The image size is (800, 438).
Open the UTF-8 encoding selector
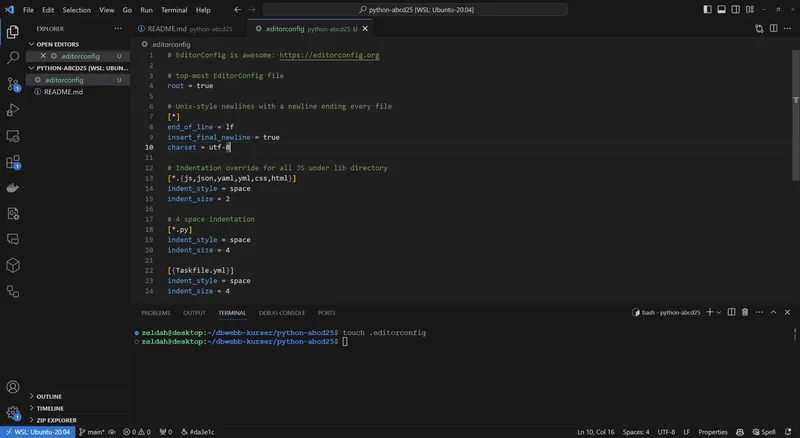tap(666, 432)
